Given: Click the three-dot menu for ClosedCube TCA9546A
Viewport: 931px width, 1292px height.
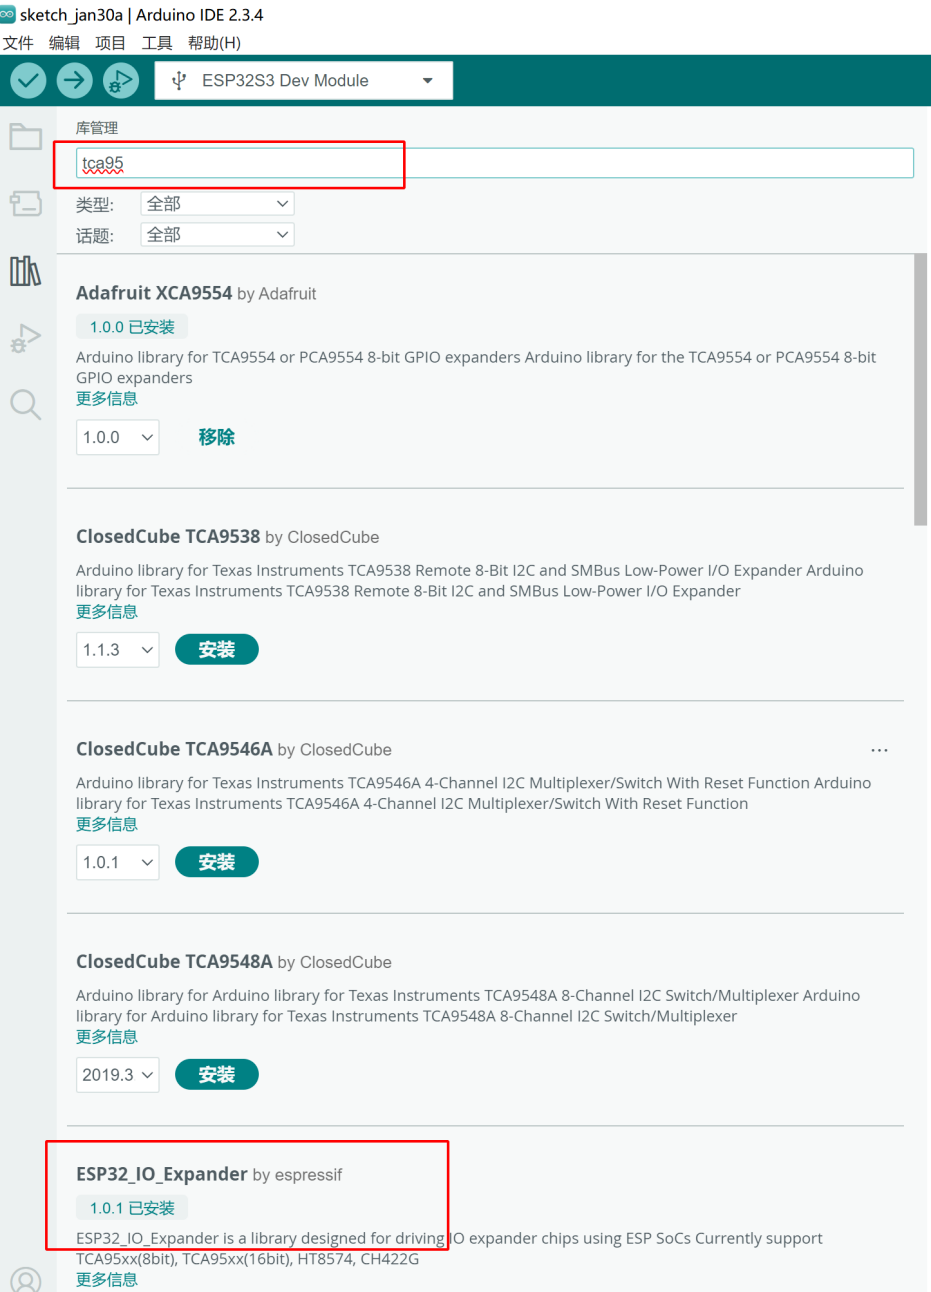Looking at the screenshot, I should coord(879,750).
